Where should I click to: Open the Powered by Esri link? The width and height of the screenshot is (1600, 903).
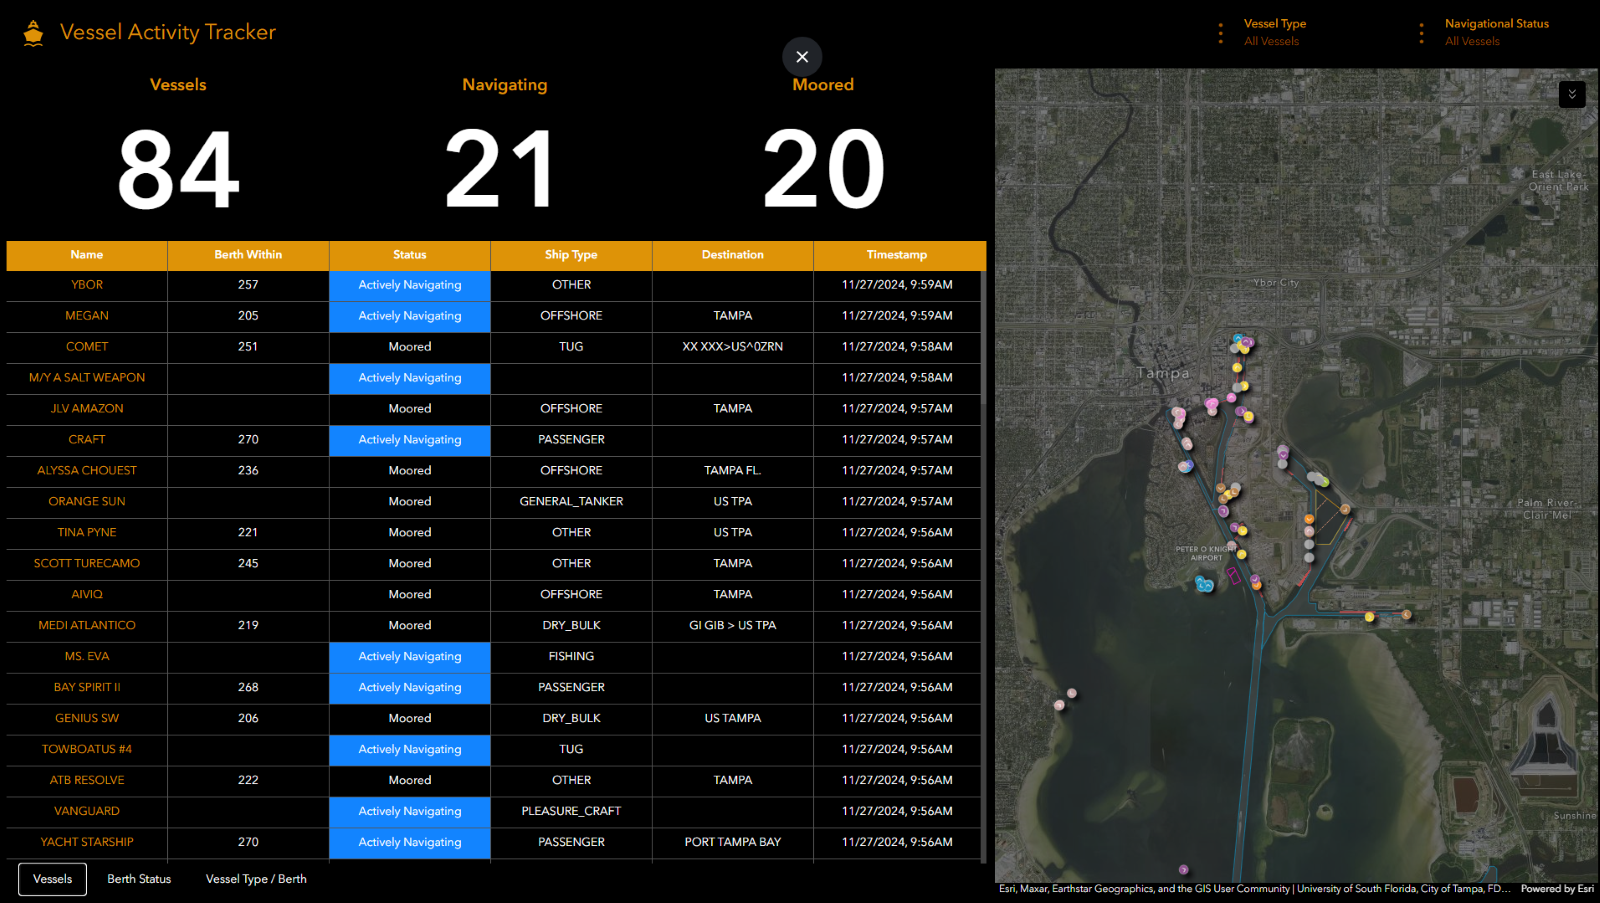tap(1557, 888)
